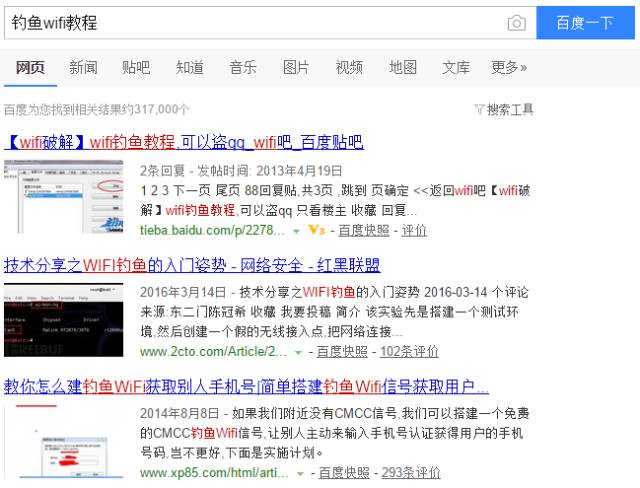
Task: Select the 网页 tab
Action: tap(30, 67)
